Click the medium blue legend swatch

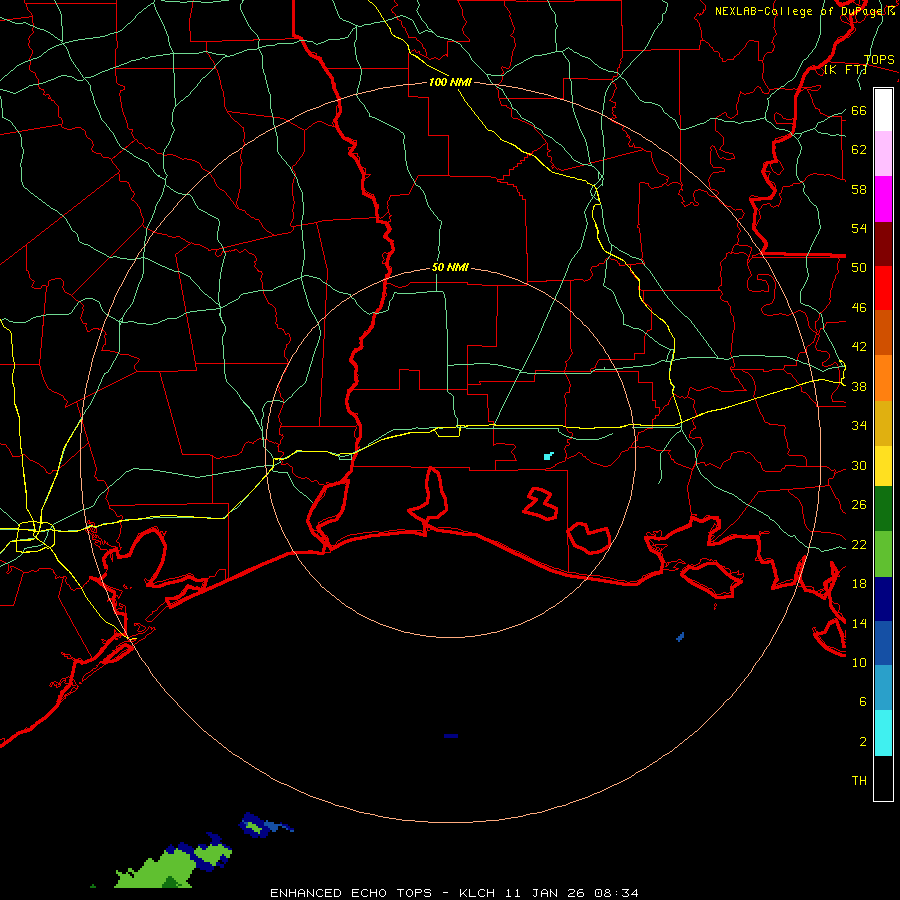[x=883, y=643]
